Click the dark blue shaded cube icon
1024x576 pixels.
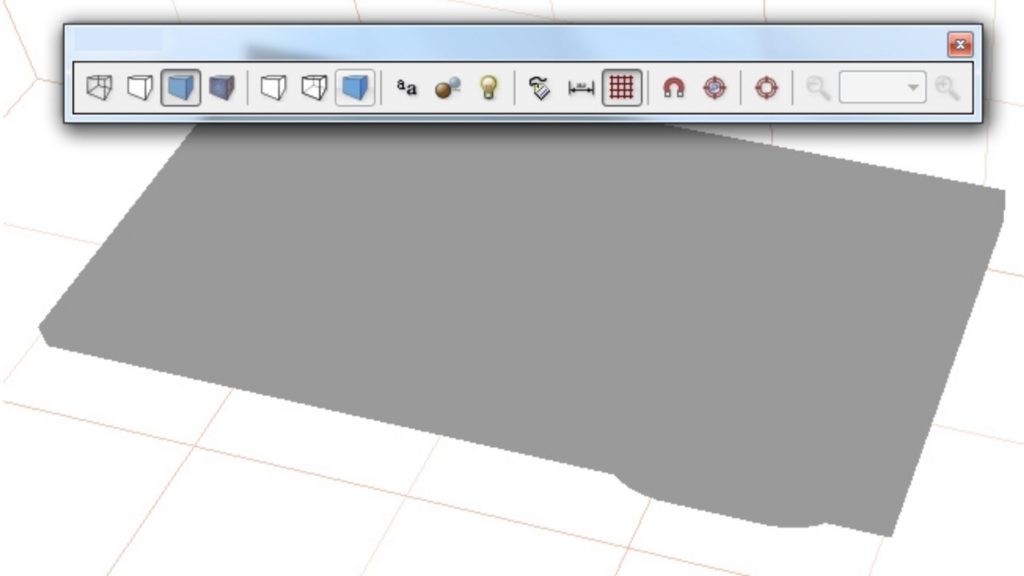click(221, 88)
